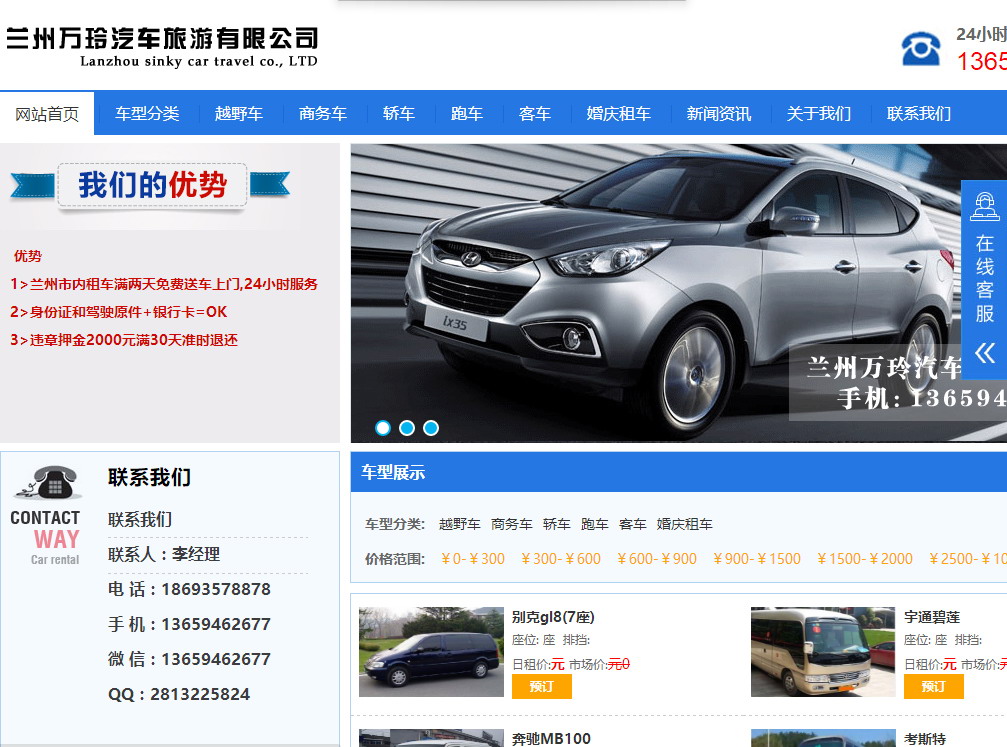
Task: Filter by 跑车 in 车型分类 row
Action: [x=595, y=524]
